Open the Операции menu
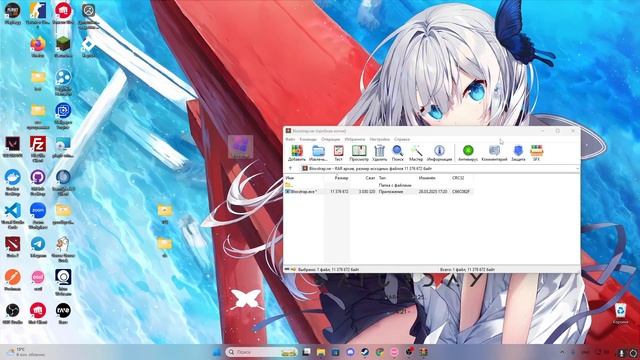The image size is (640, 360). pos(330,139)
